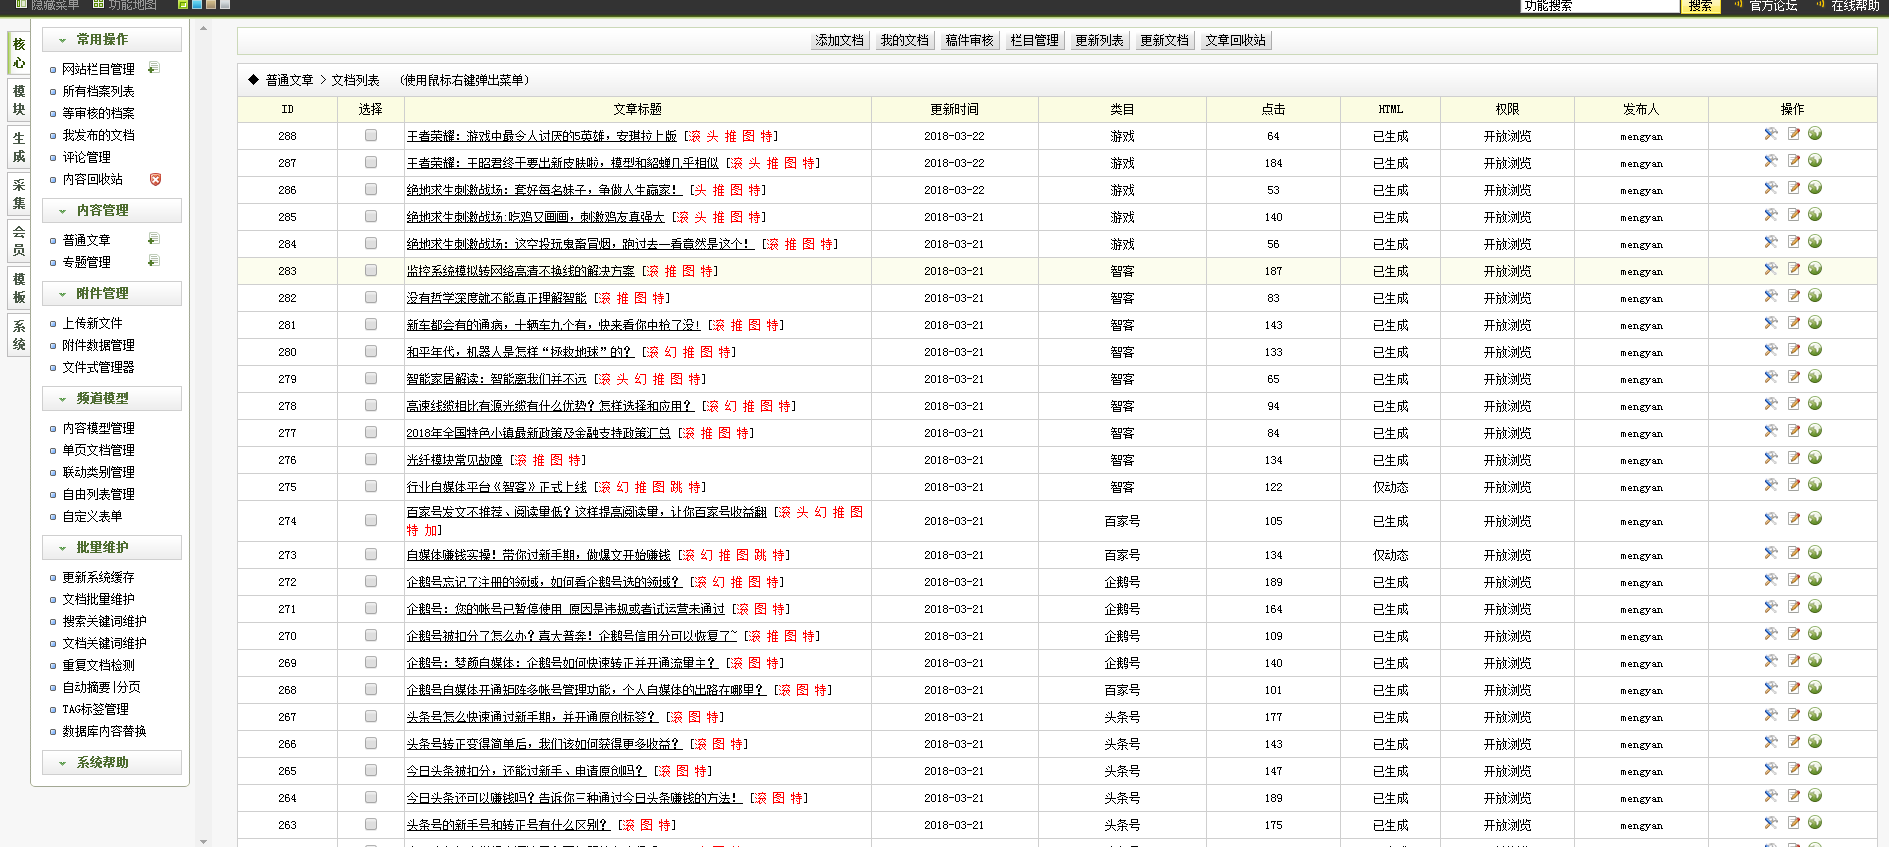
Task: Click the hammer tools icon for article 286
Action: pyautogui.click(x=1770, y=188)
